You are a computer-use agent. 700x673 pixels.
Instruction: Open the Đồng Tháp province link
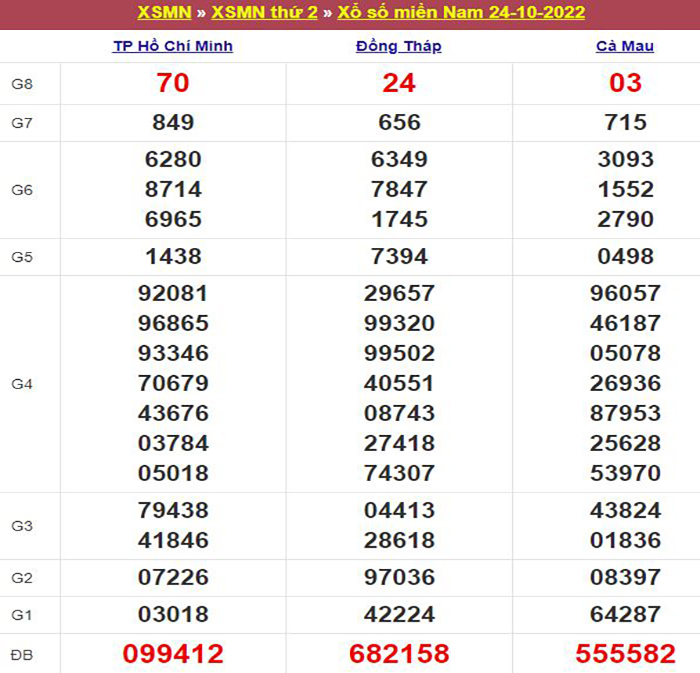pos(399,46)
